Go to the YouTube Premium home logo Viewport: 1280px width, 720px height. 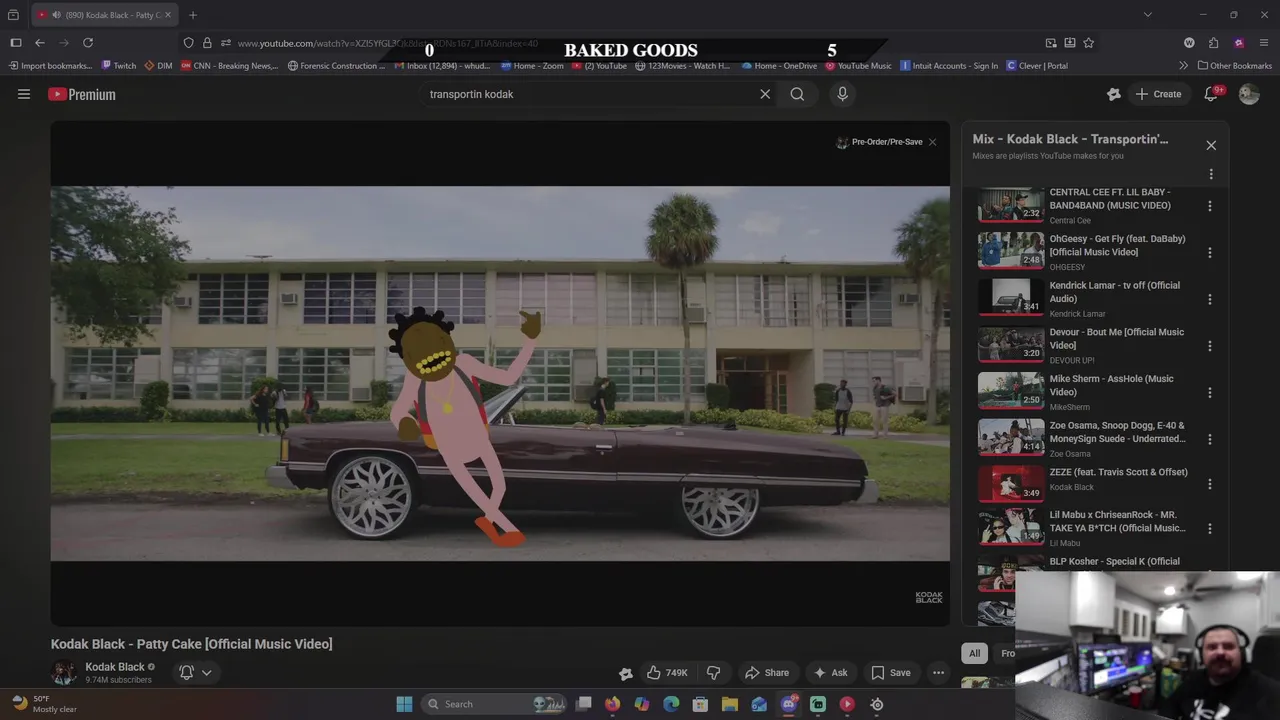(82, 94)
